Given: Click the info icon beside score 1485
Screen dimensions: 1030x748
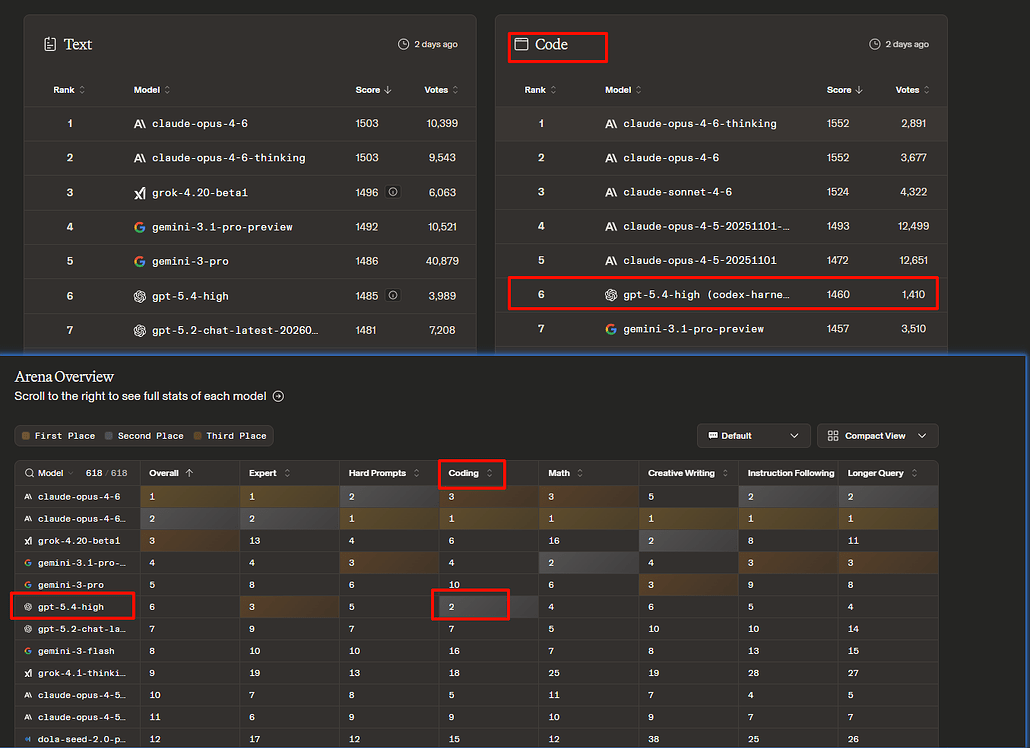Looking at the screenshot, I should coord(393,296).
